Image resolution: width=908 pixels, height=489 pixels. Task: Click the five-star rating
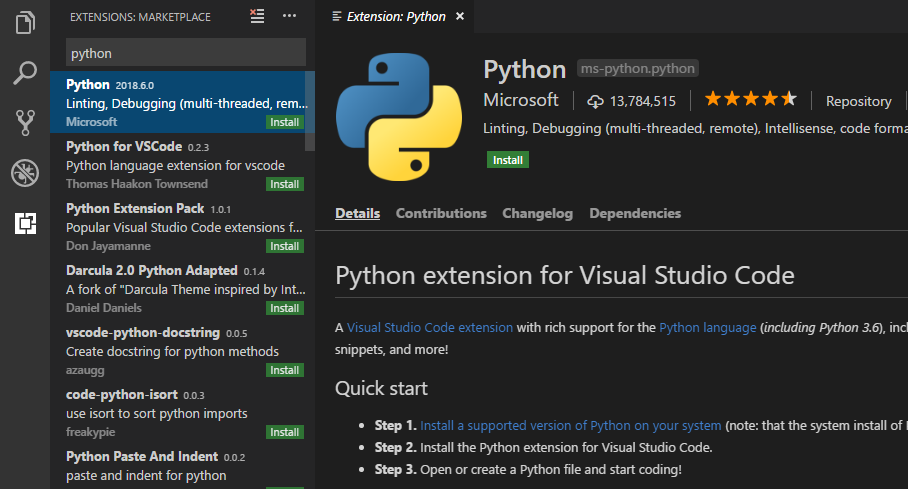point(750,99)
